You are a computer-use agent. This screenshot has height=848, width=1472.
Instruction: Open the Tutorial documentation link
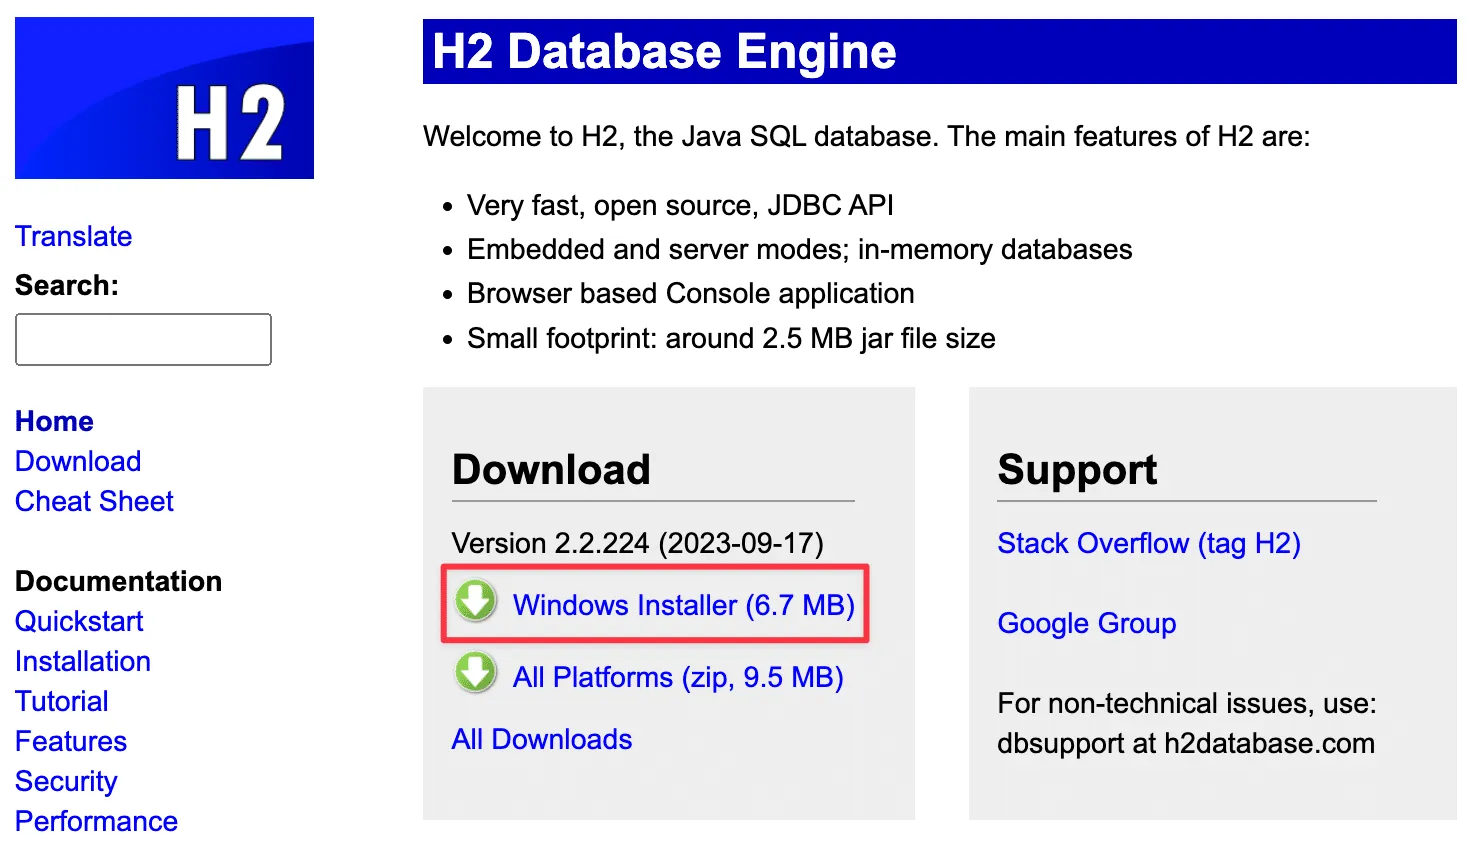[62, 701]
